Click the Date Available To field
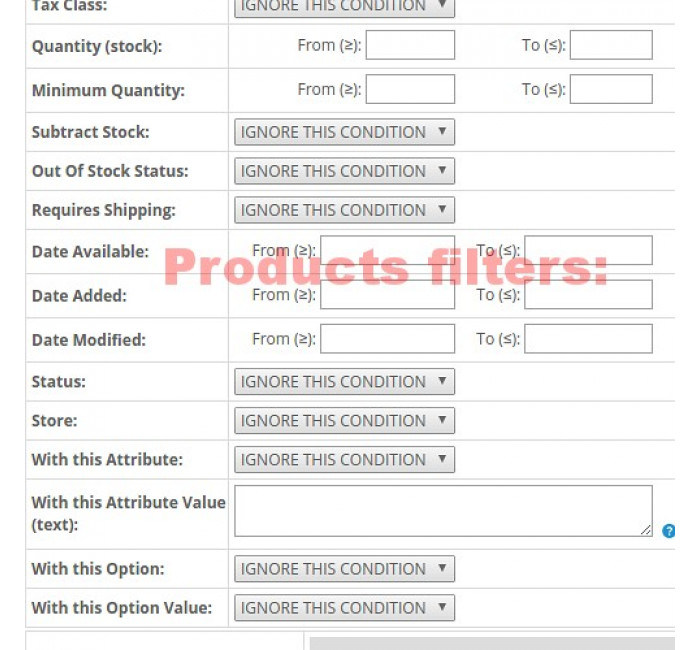The image size is (700, 650). pos(588,250)
